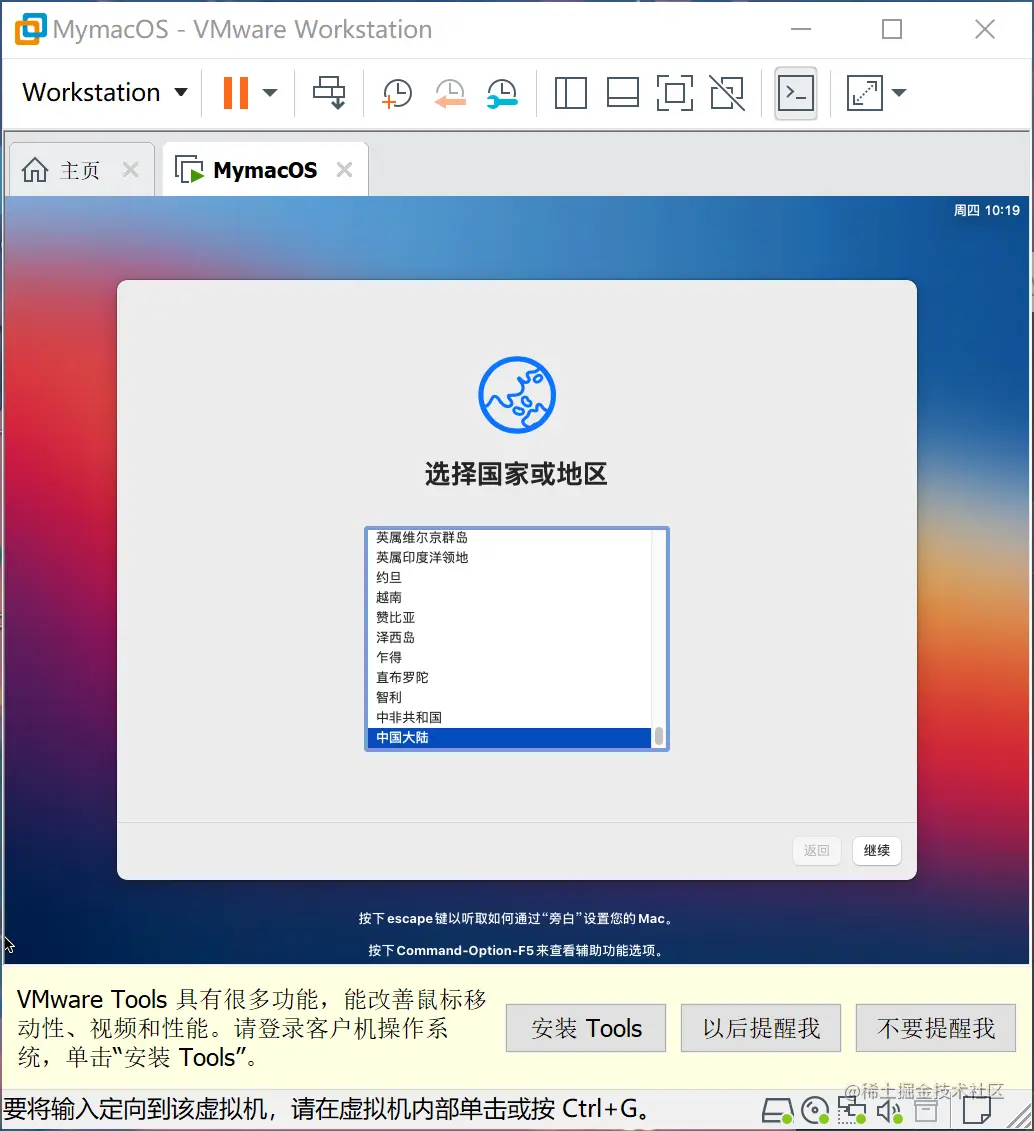The image size is (1034, 1131).
Task: Click the sound card status icon
Action: 890,1112
